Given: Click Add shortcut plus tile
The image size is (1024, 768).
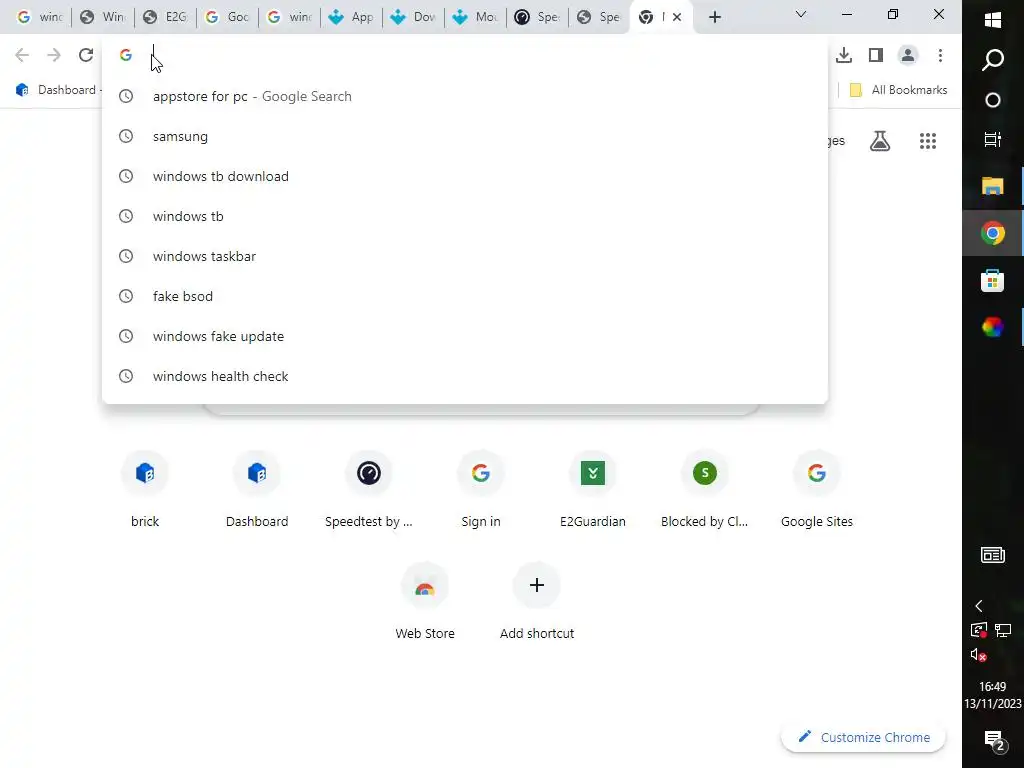Looking at the screenshot, I should (x=537, y=601).
